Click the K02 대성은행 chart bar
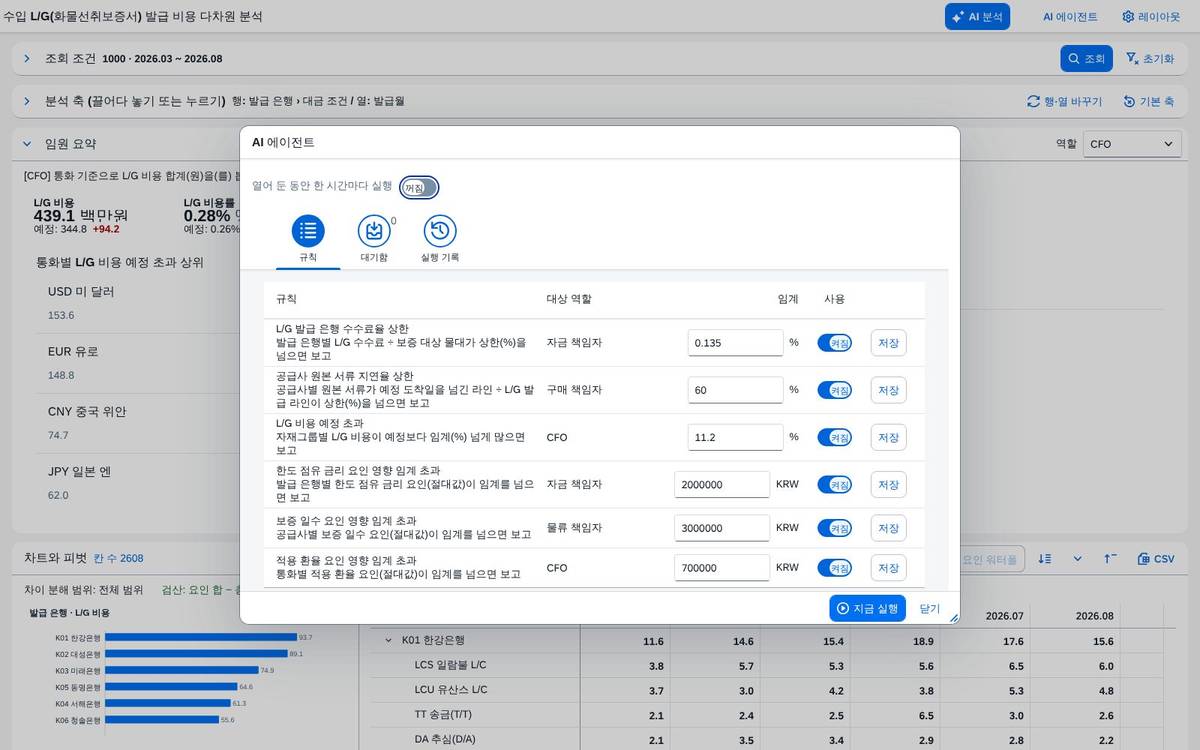Viewport: 1200px width, 750px height. pyautogui.click(x=196, y=654)
